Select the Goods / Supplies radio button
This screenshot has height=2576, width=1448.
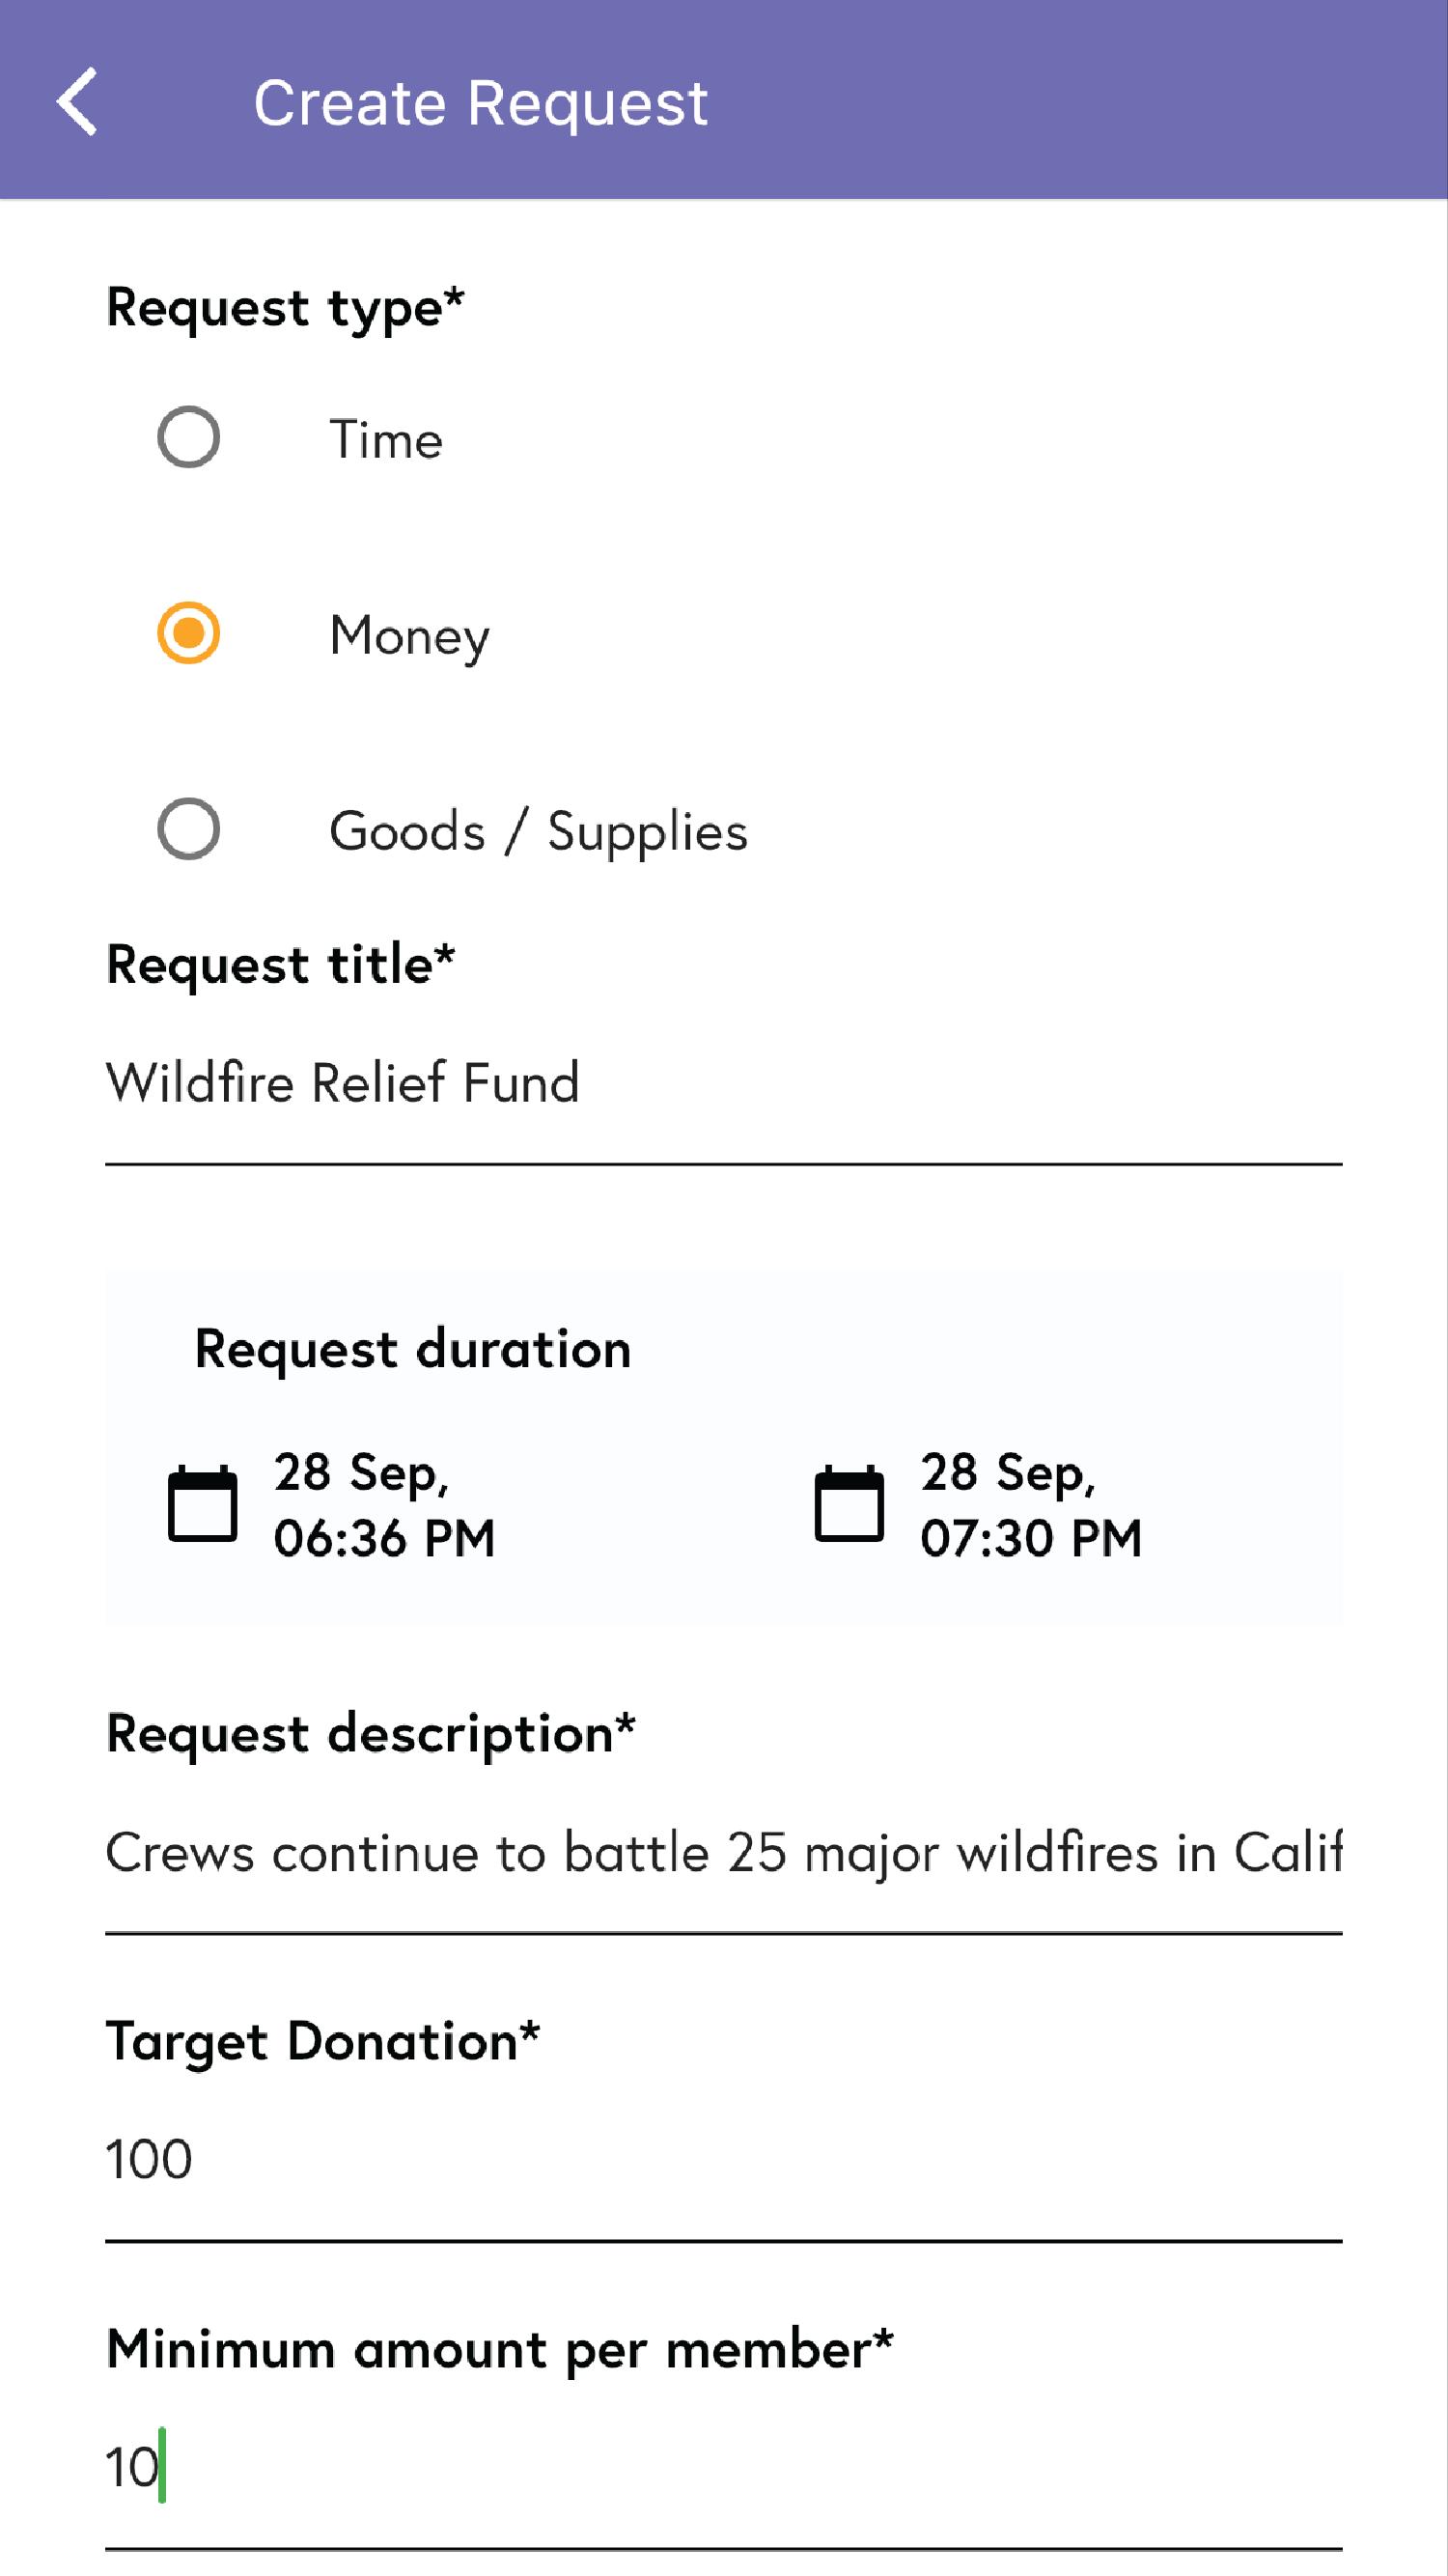coord(188,829)
